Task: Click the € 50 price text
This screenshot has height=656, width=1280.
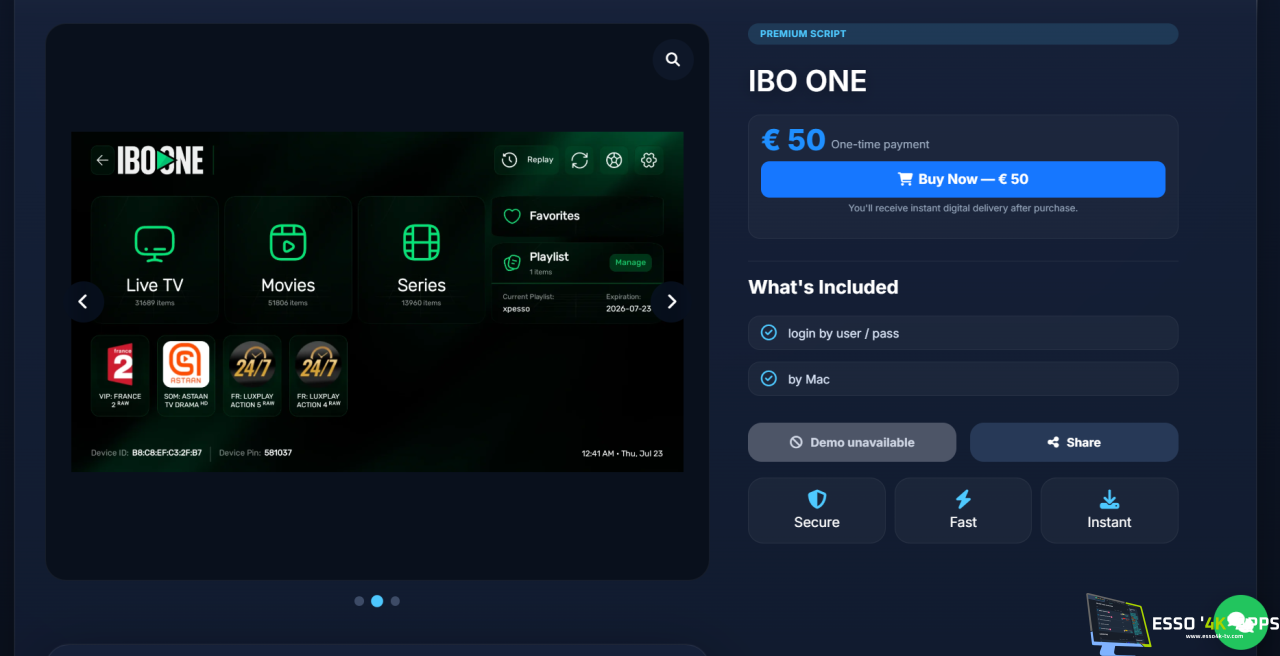Action: click(794, 140)
